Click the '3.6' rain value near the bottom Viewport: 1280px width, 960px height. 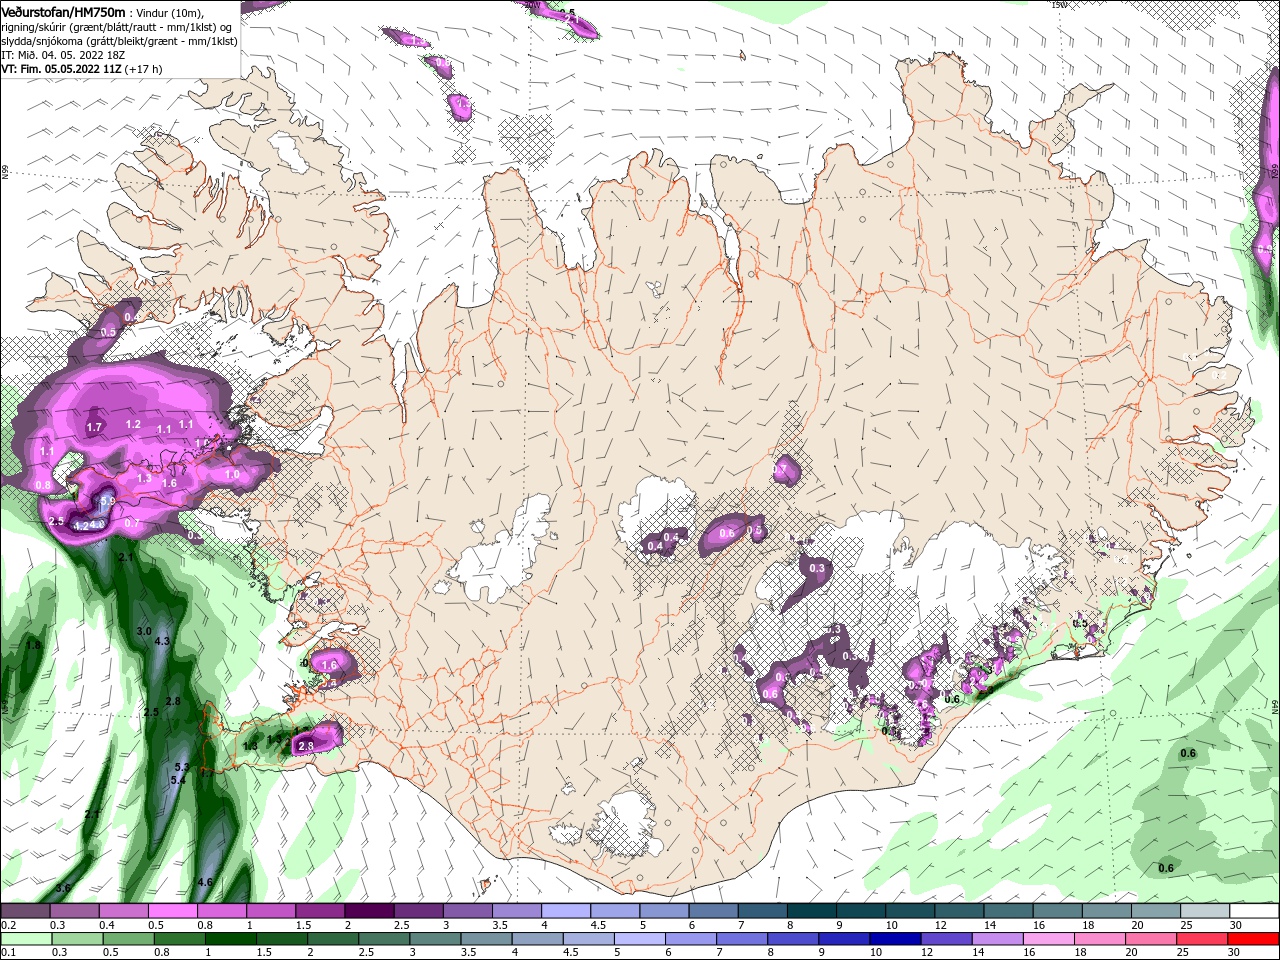63,888
